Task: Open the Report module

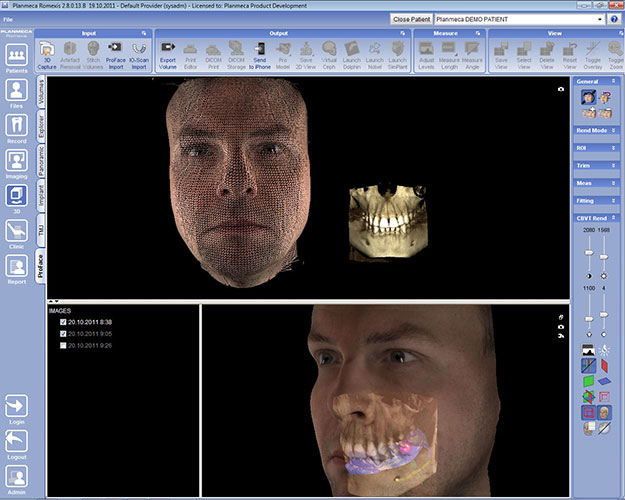Action: [16, 266]
